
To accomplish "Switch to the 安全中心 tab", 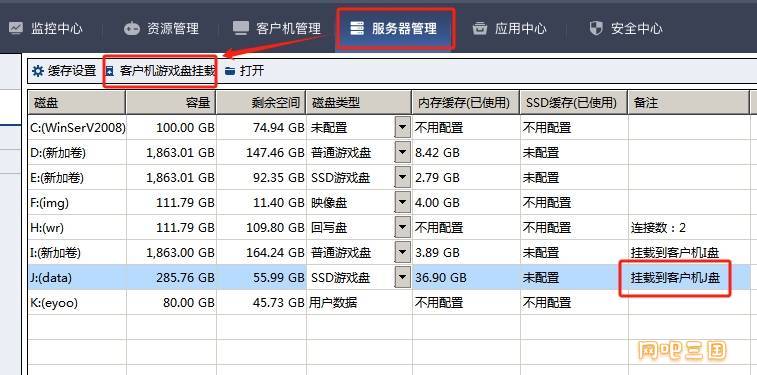I will pos(626,28).
